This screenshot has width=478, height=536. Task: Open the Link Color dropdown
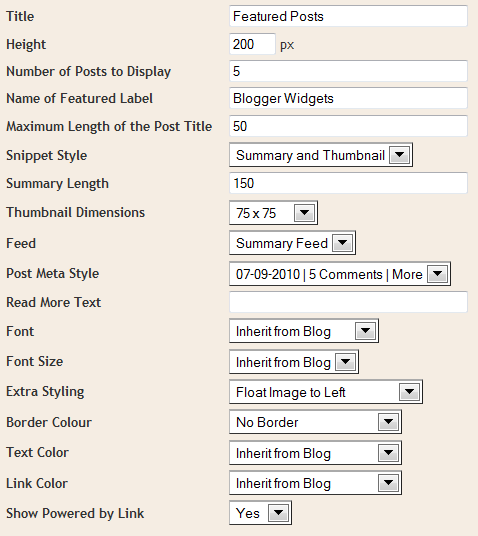coord(315,483)
